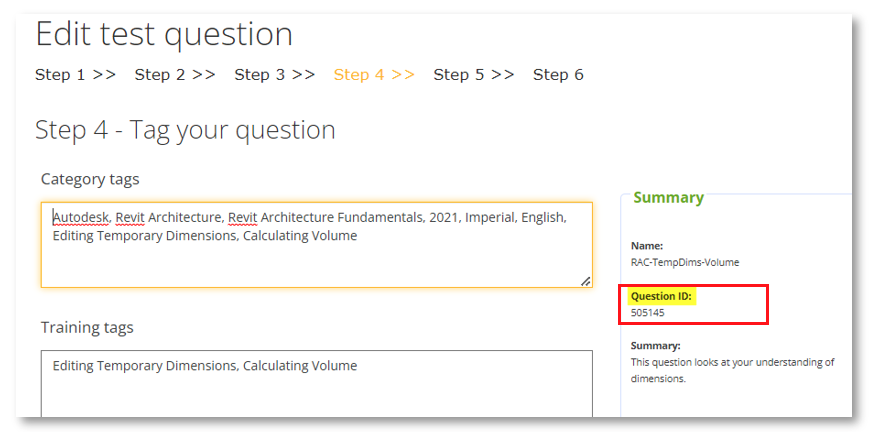Navigate to Step 6 link
This screenshot has width=874, height=432.
(x=558, y=75)
